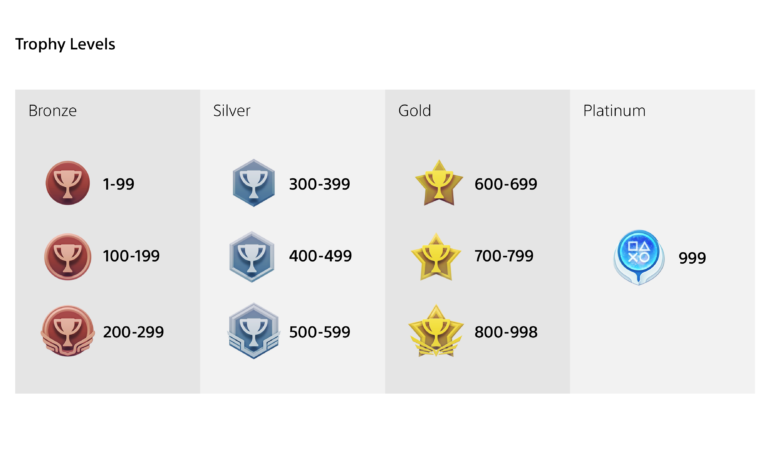Select the 1-99 level range text
The width and height of the screenshot is (770, 470).
[x=118, y=184]
